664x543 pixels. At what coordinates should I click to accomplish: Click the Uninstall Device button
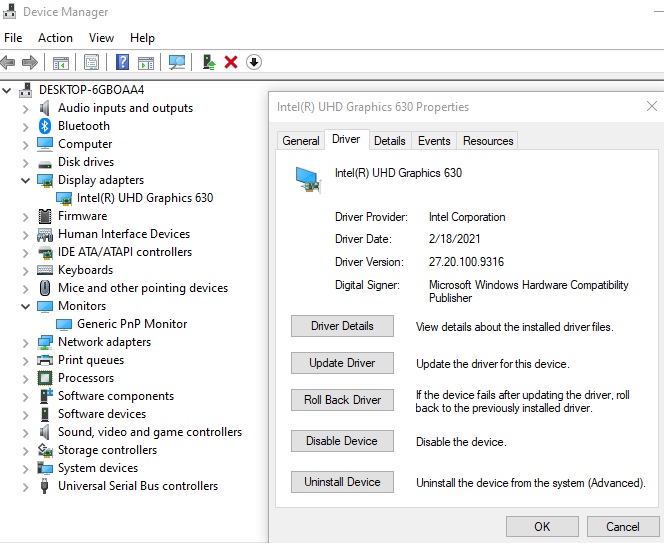click(342, 482)
